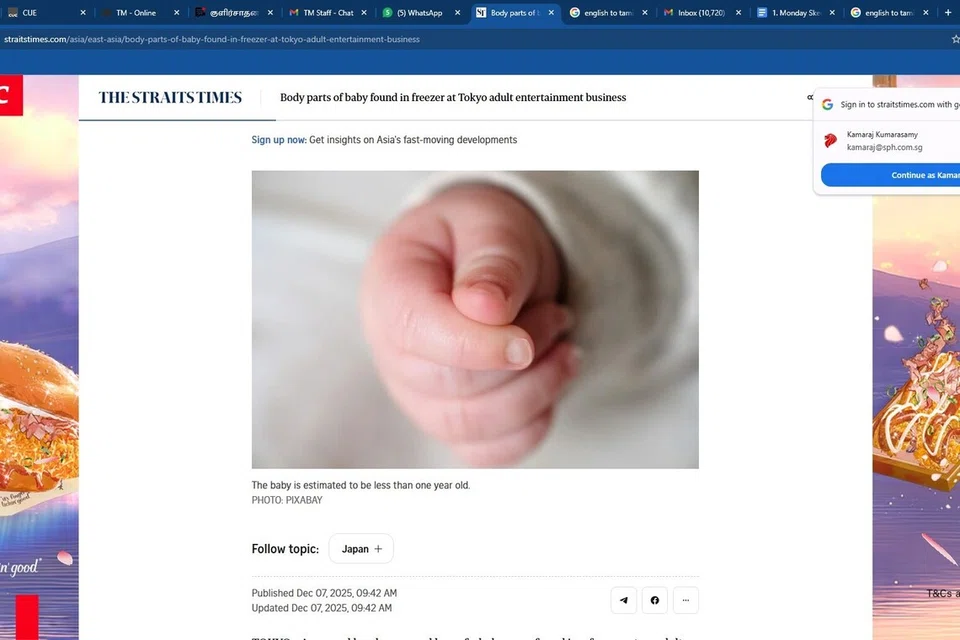
Task: Share article via Facebook icon
Action: [x=654, y=600]
